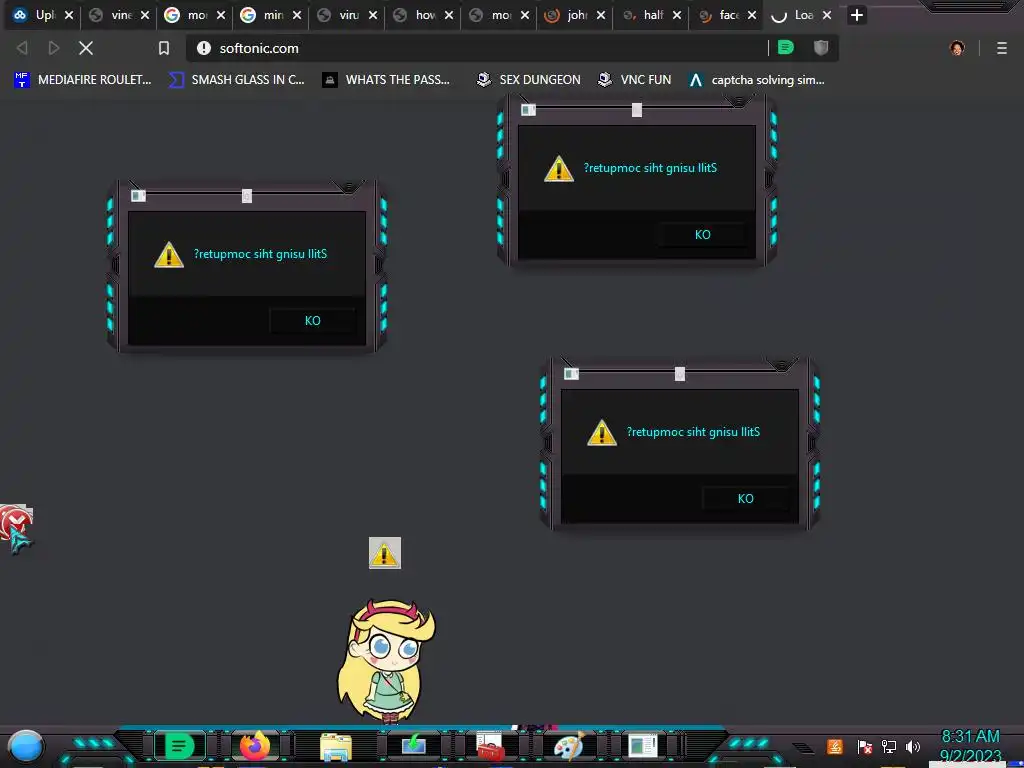The image size is (1024, 768).
Task: Click the red error X icon at left edge
Action: click(16, 521)
